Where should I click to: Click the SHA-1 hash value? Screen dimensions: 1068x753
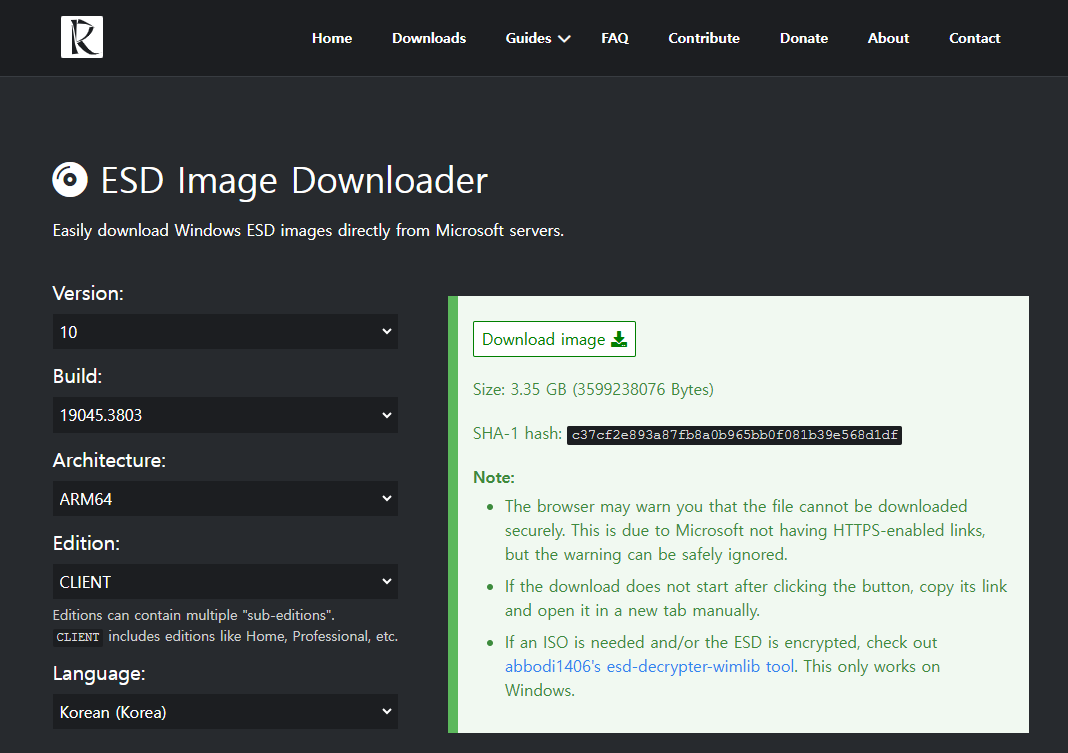click(734, 435)
